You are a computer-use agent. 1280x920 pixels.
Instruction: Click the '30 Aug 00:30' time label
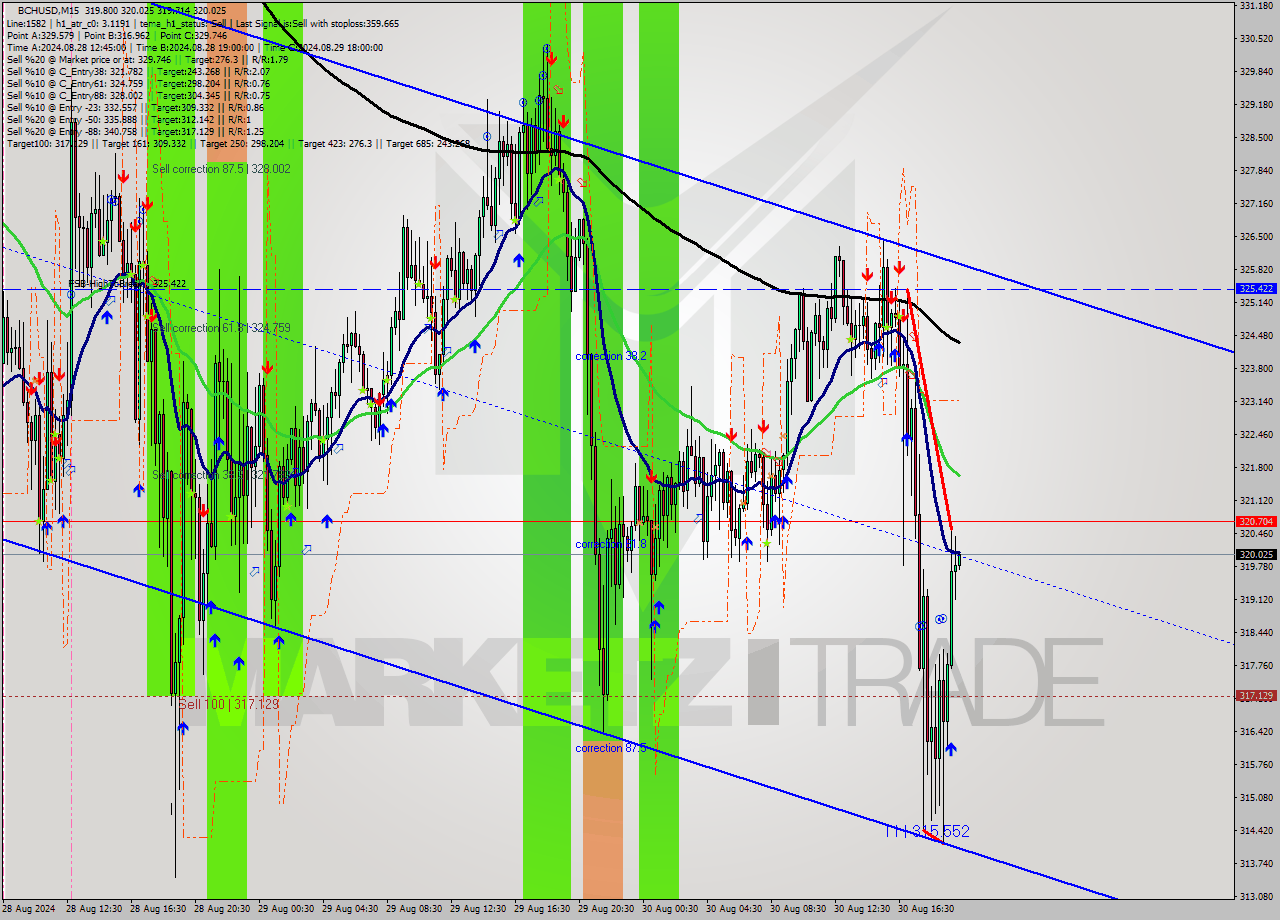669,909
